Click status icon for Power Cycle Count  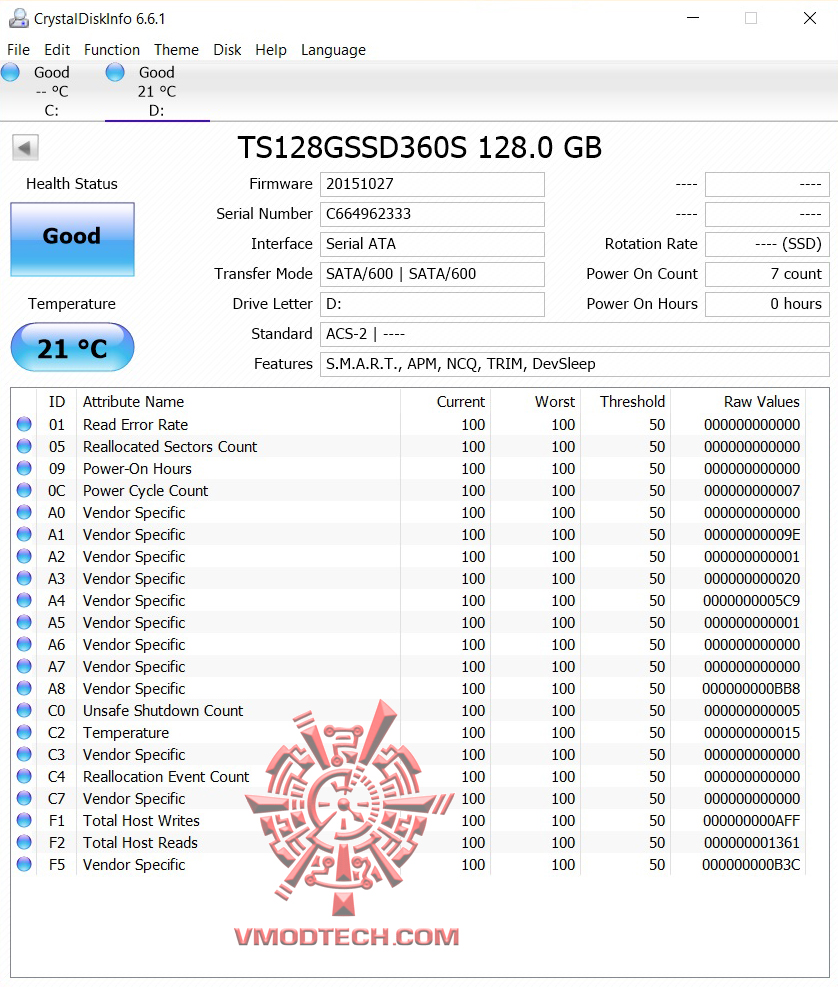coord(24,490)
